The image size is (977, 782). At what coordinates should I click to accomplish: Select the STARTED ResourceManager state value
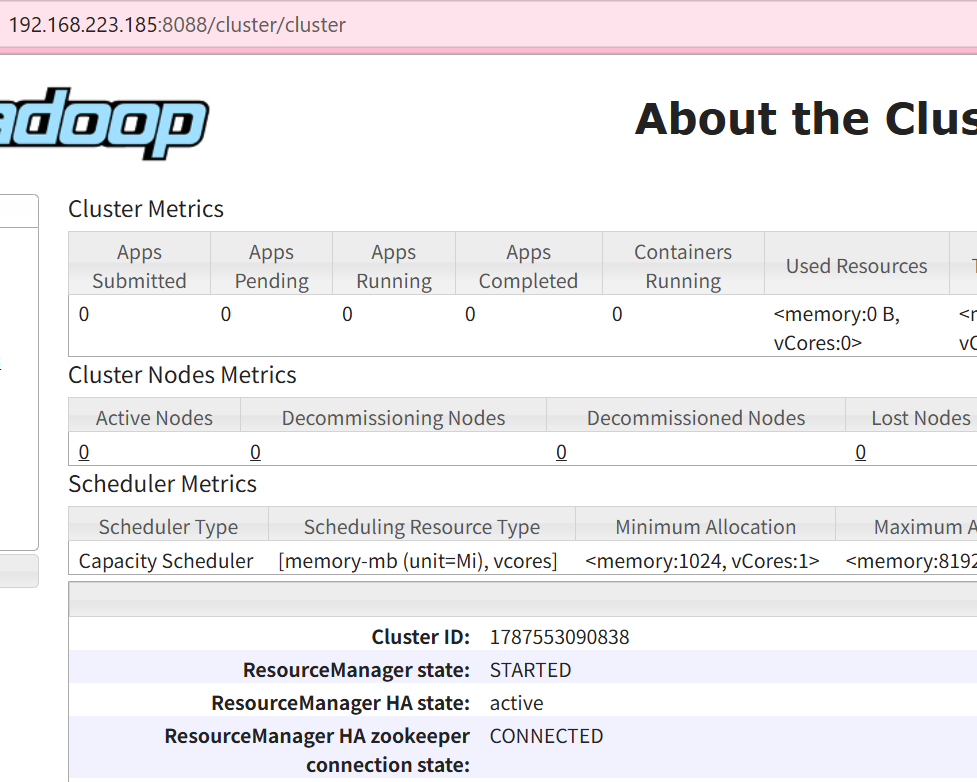point(530,670)
